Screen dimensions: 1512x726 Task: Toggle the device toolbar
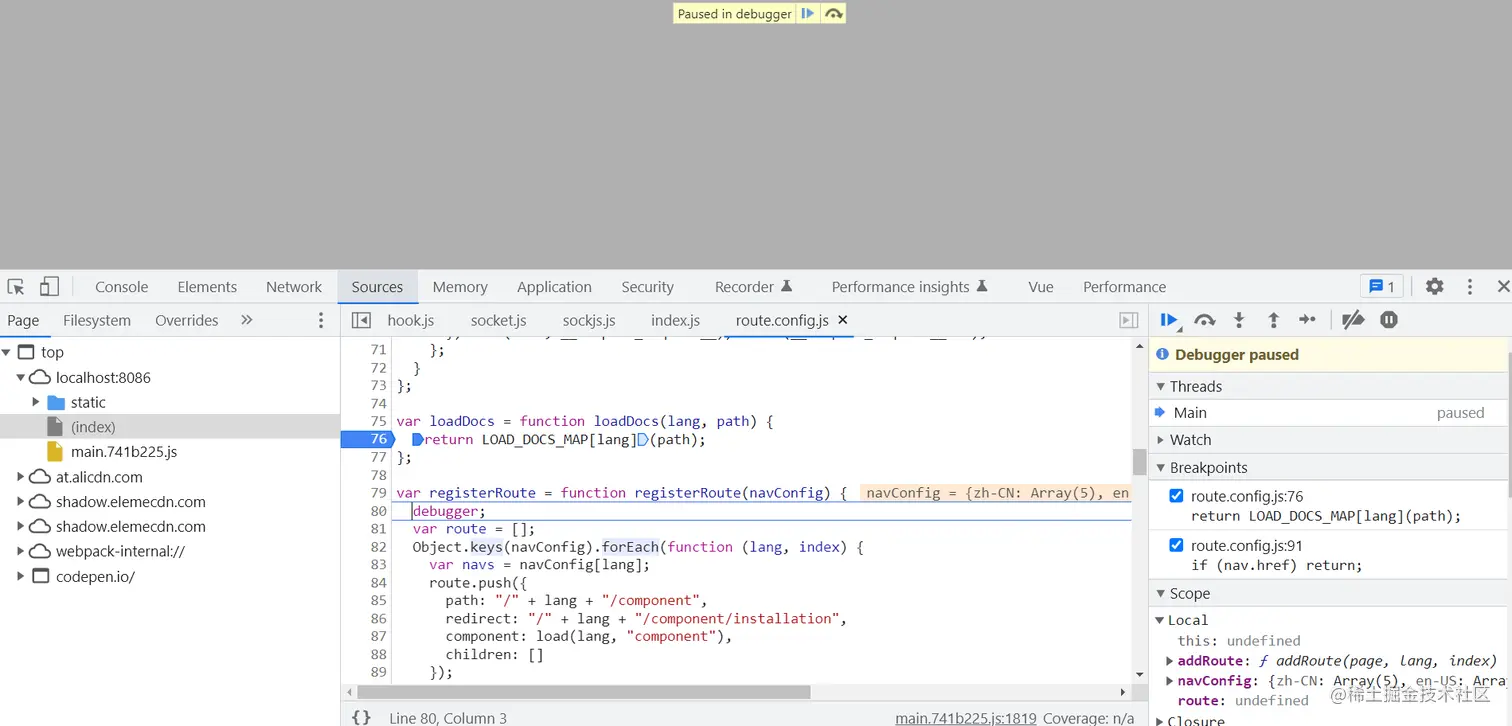[49, 287]
